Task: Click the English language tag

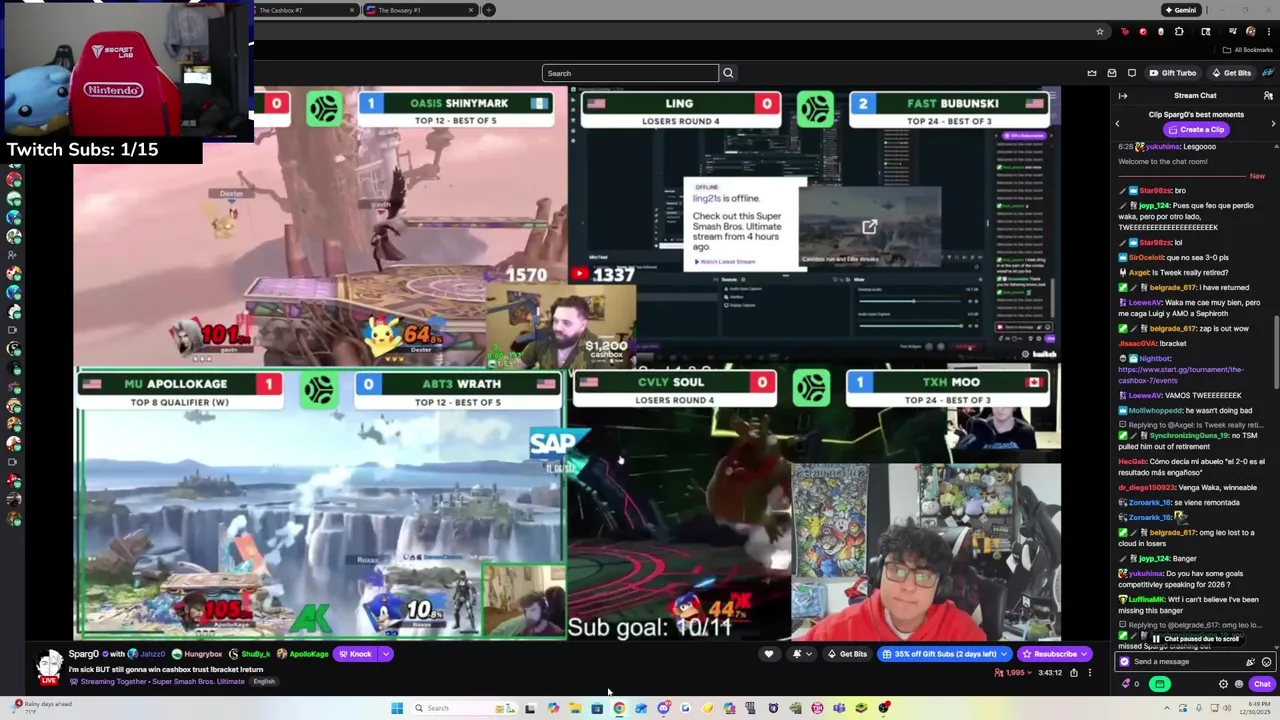Action: coord(264,682)
